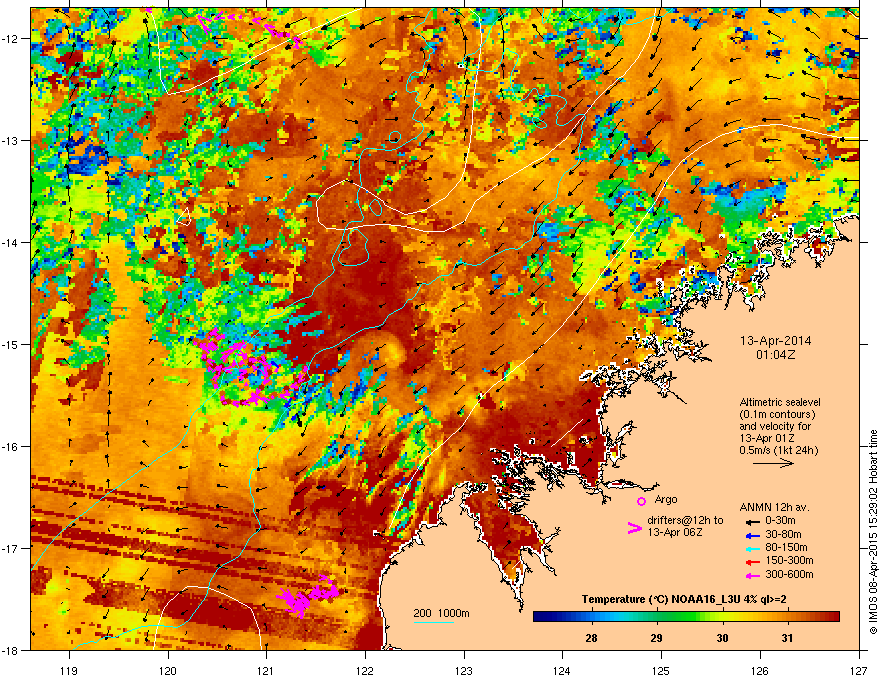Click the latitude axis label '-12'
The height and width of the screenshot is (680, 880).
pos(10,38)
